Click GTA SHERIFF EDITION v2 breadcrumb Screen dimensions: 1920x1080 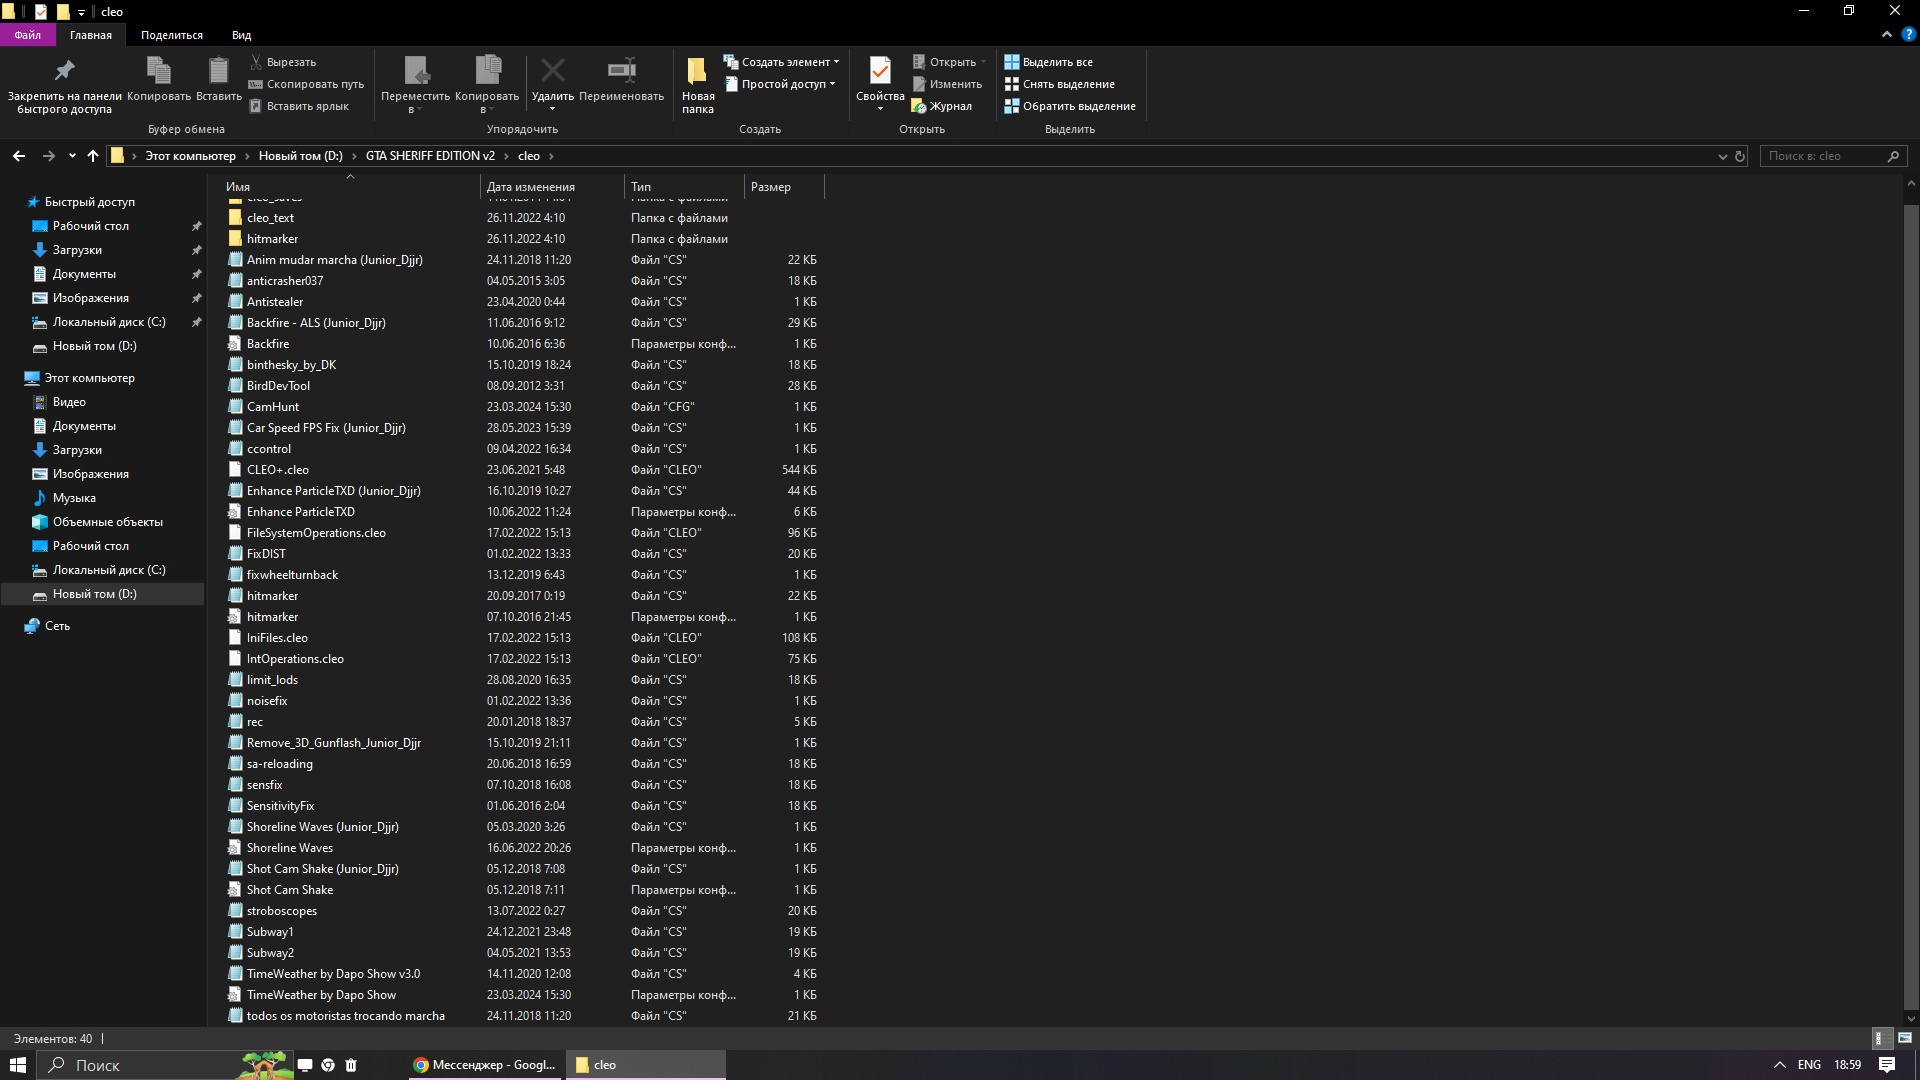click(430, 156)
